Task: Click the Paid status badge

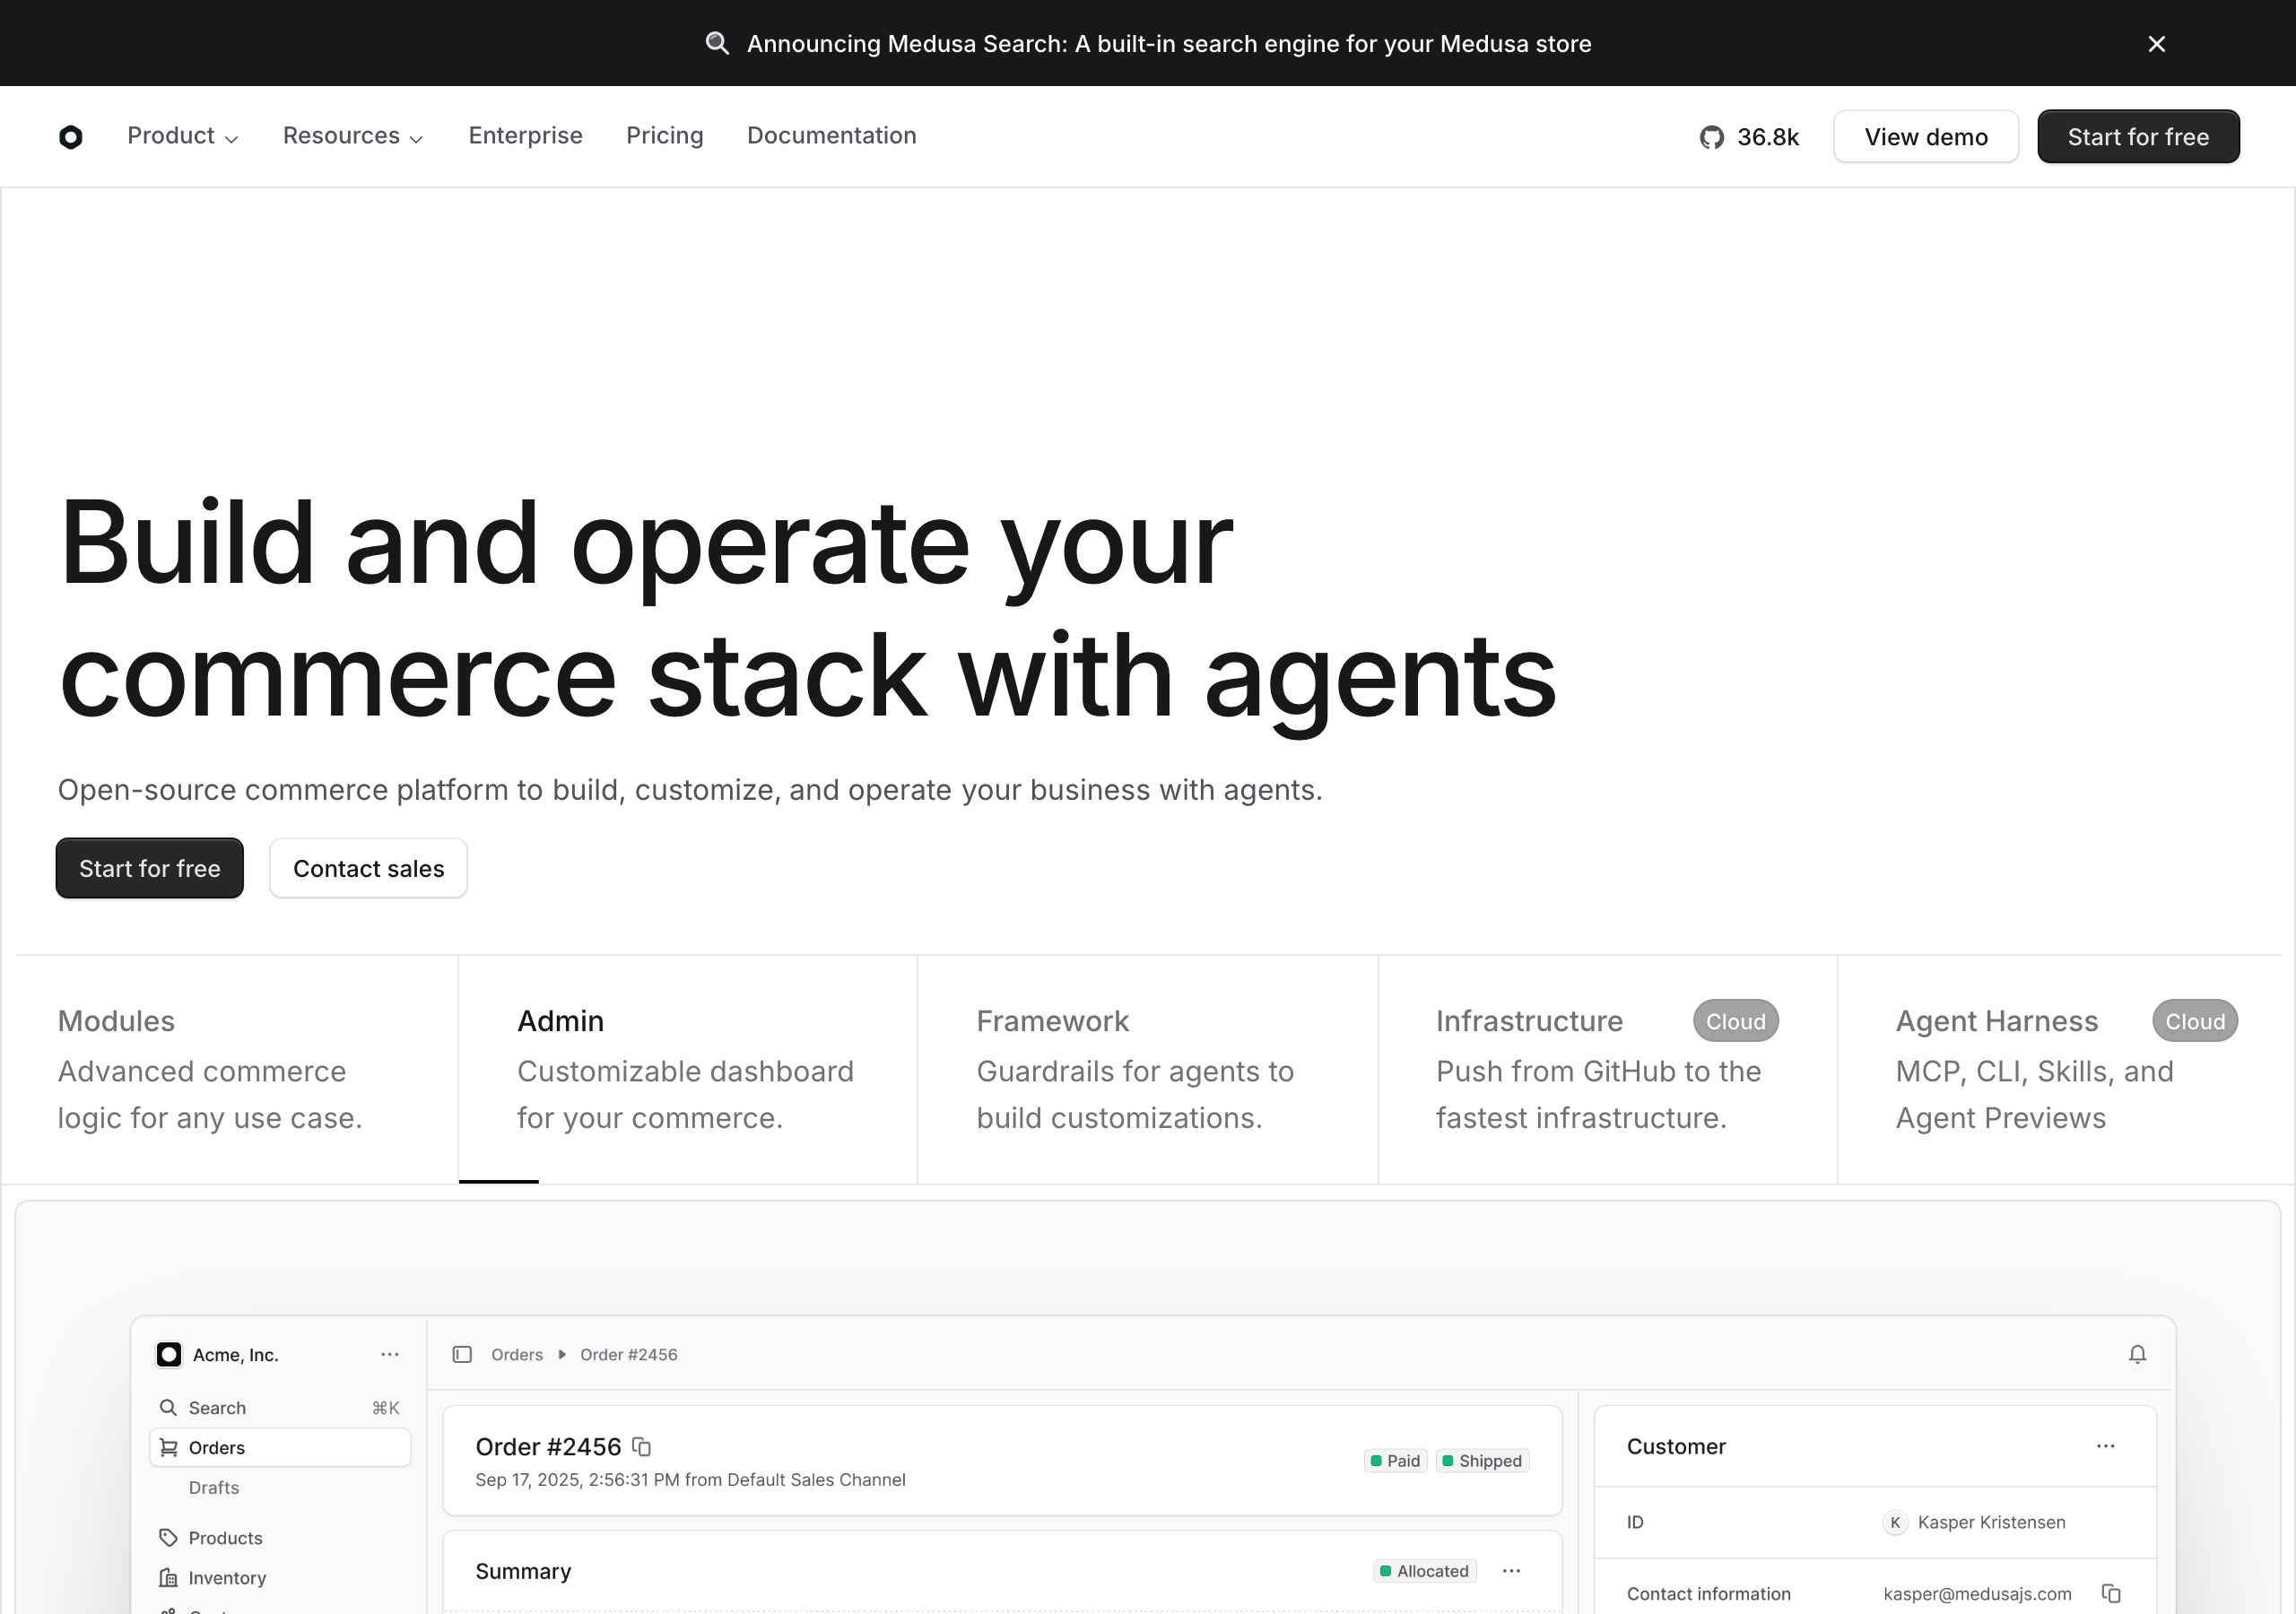Action: (x=1395, y=1460)
